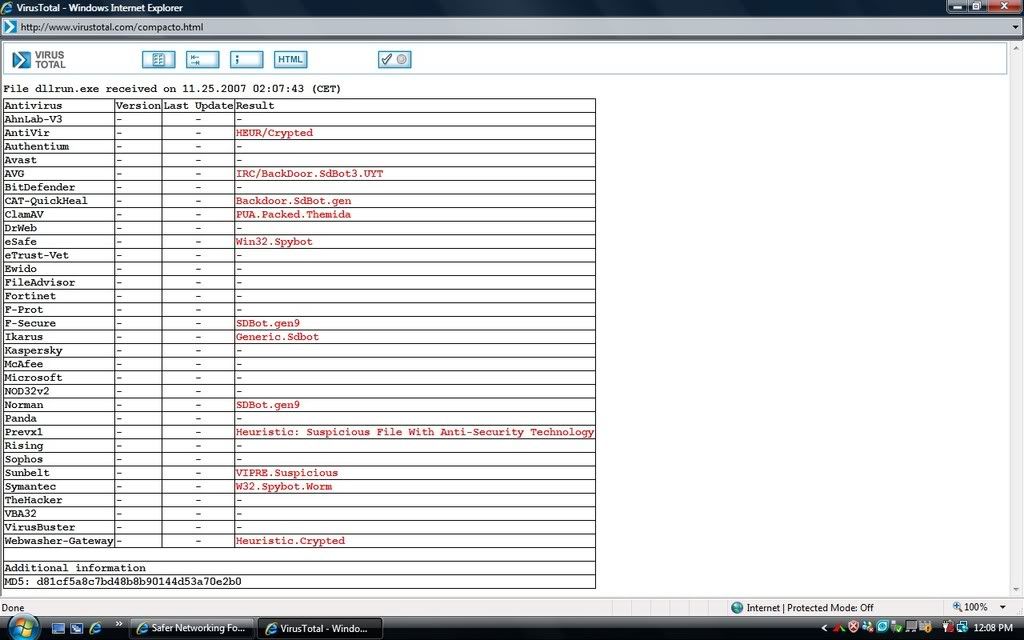Select the semicolon-separated format button

[247, 59]
